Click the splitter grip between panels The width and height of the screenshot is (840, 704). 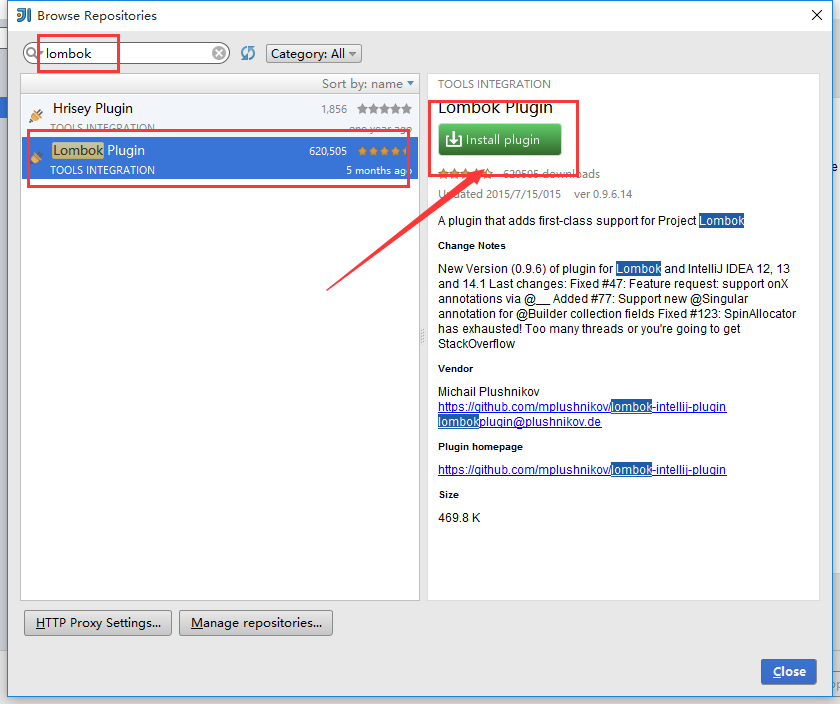pos(423,336)
